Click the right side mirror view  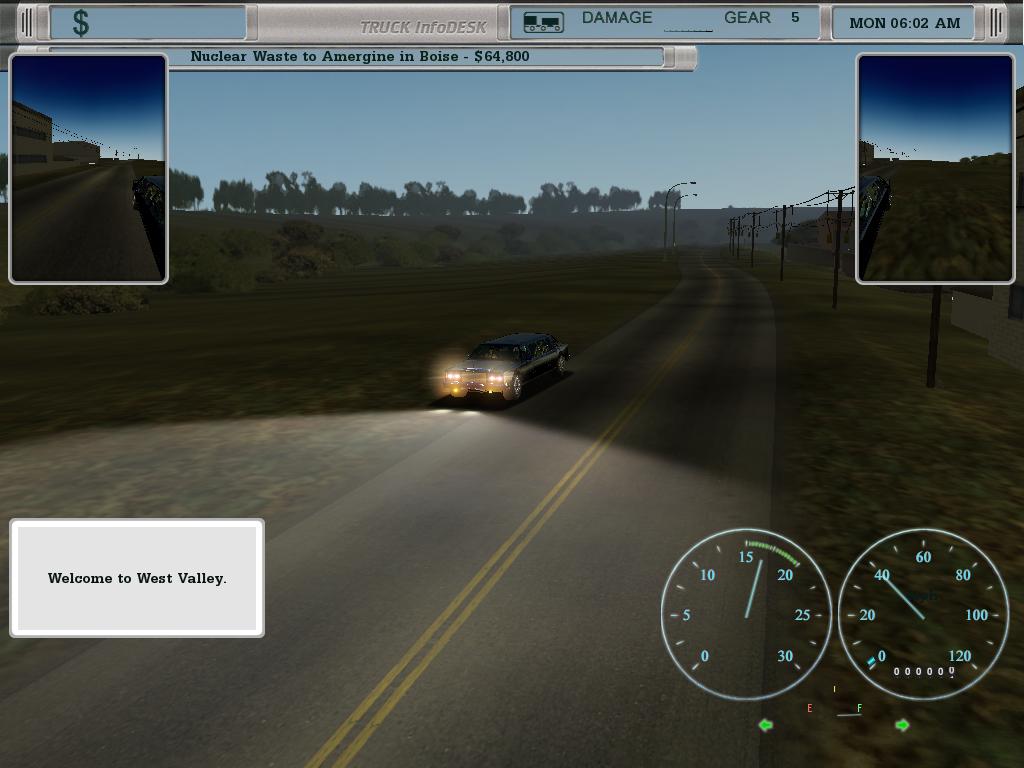coord(935,168)
